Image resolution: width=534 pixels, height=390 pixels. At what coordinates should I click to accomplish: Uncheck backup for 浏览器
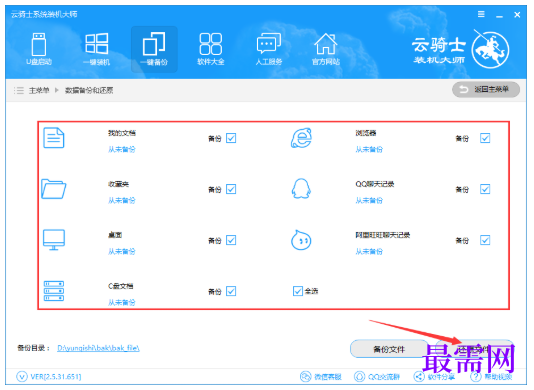(x=485, y=138)
